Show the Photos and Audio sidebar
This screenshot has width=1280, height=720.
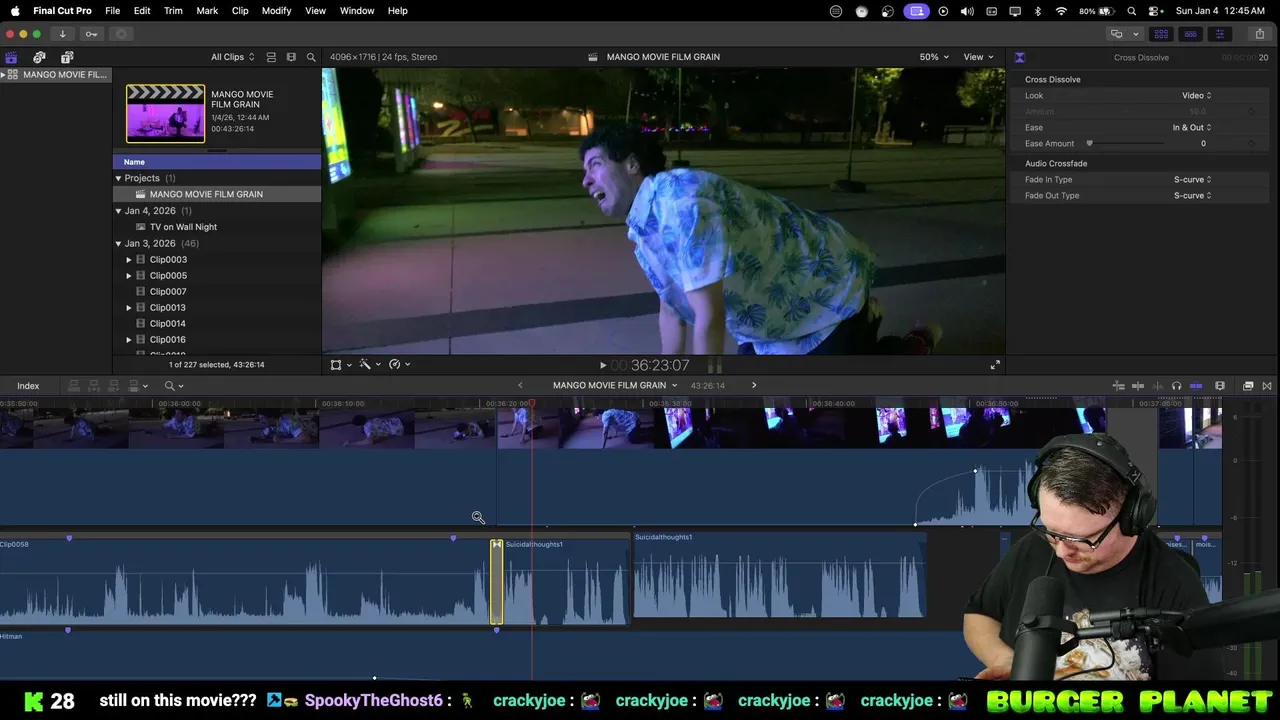(x=39, y=57)
